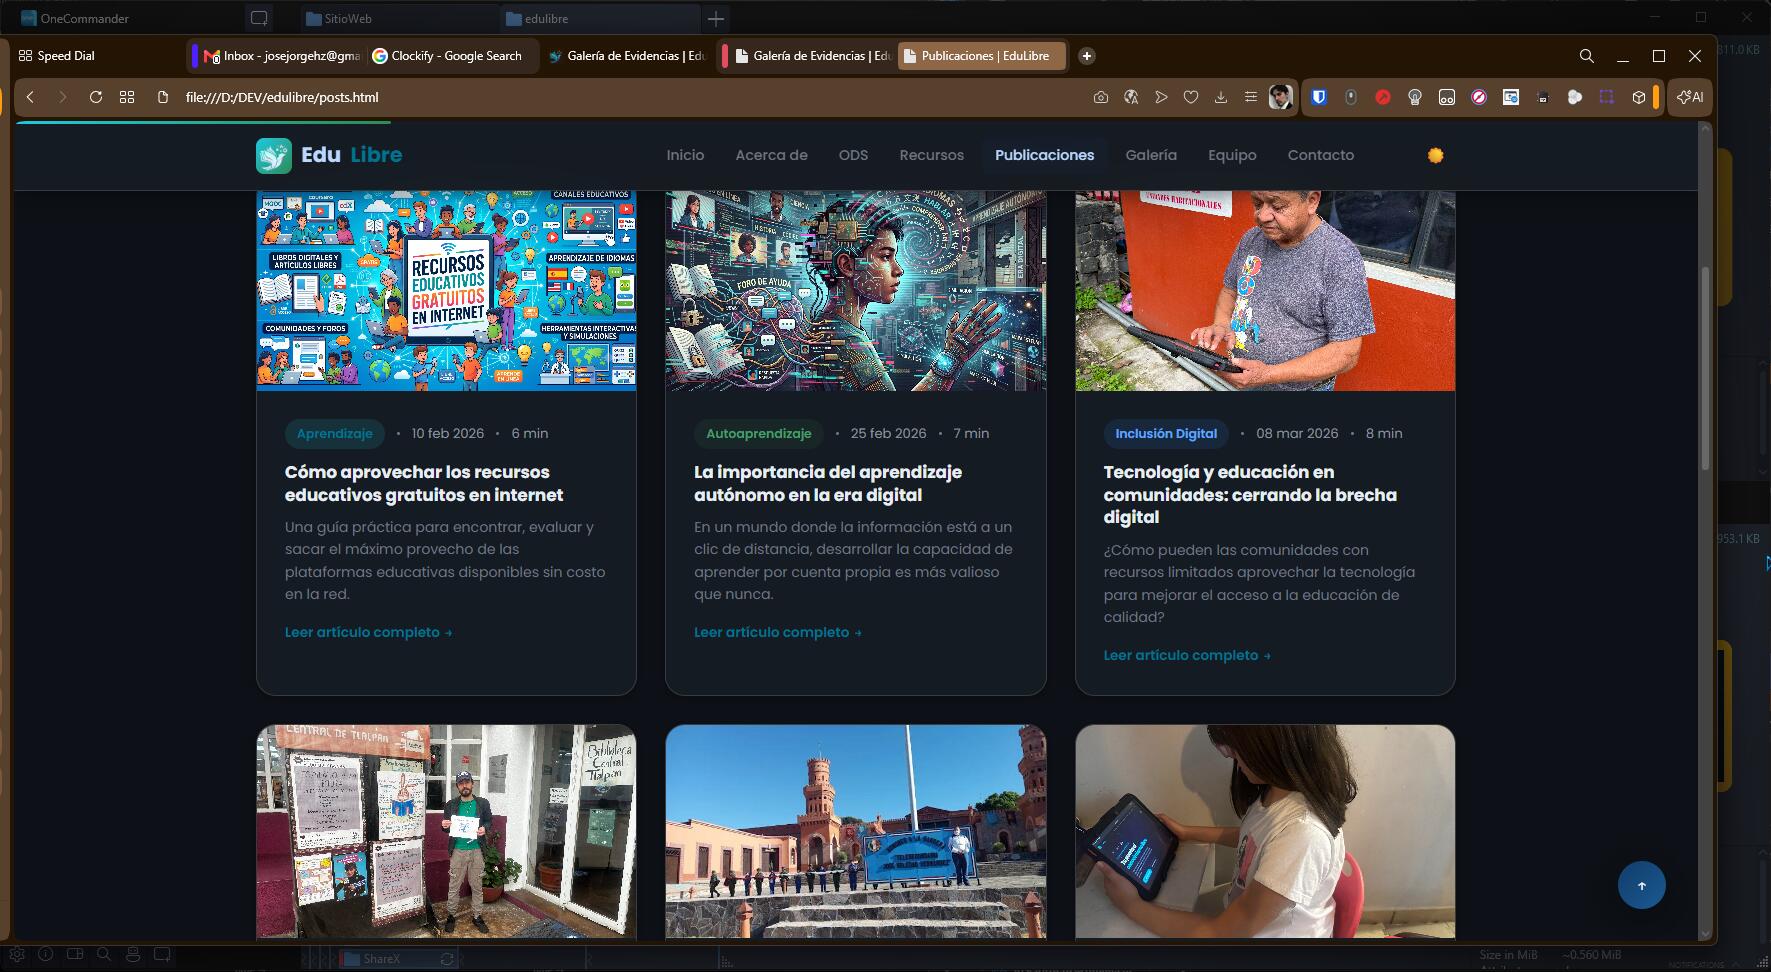Open the Publicaciones nav link
The image size is (1771, 972).
point(1044,155)
